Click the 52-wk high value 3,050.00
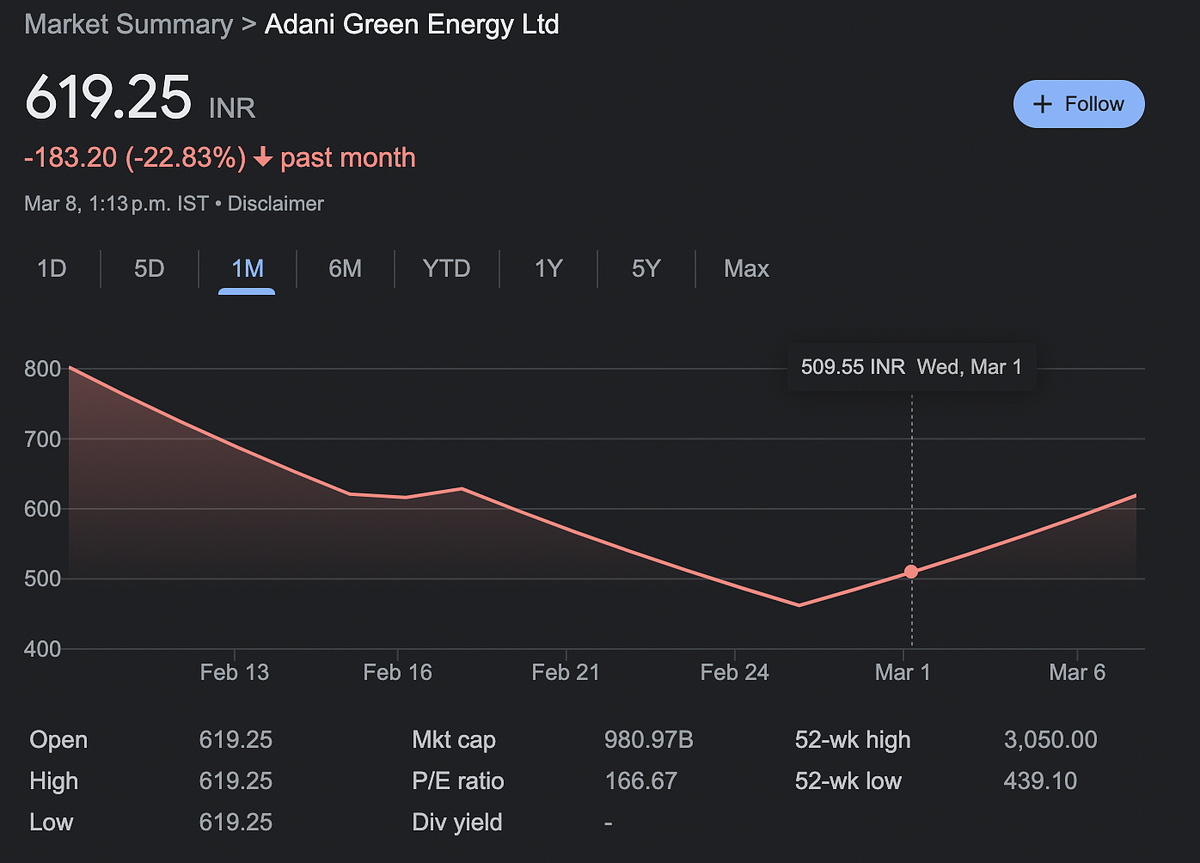Image resolution: width=1200 pixels, height=863 pixels. pos(1050,741)
